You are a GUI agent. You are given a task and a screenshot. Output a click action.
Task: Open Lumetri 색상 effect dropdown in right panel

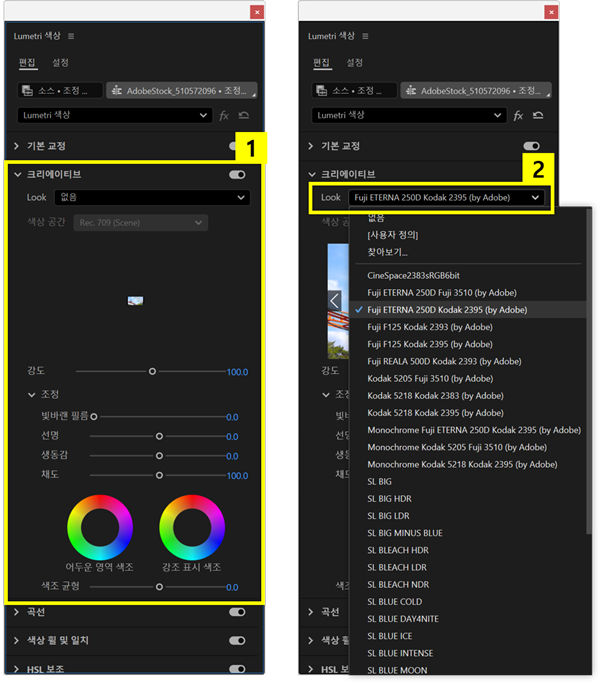click(409, 116)
